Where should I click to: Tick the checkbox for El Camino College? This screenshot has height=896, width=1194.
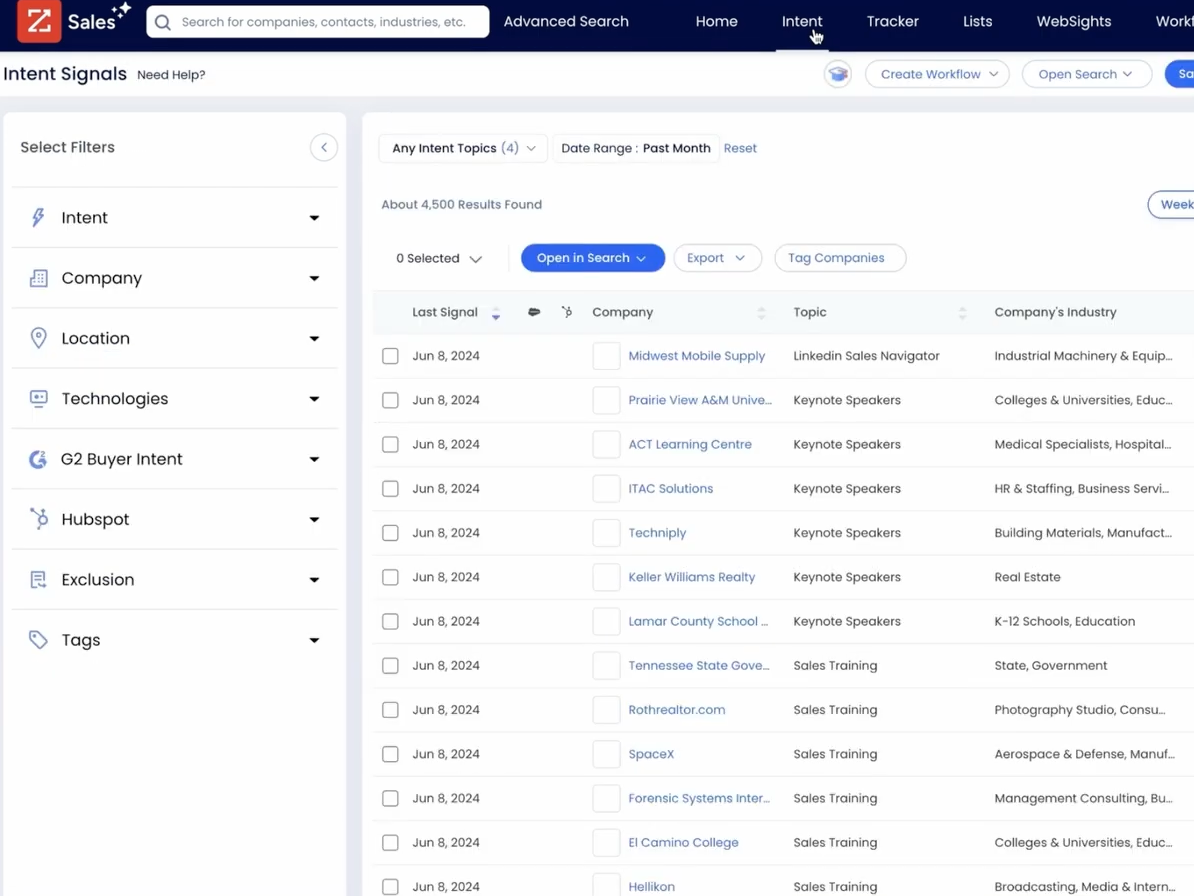(390, 842)
